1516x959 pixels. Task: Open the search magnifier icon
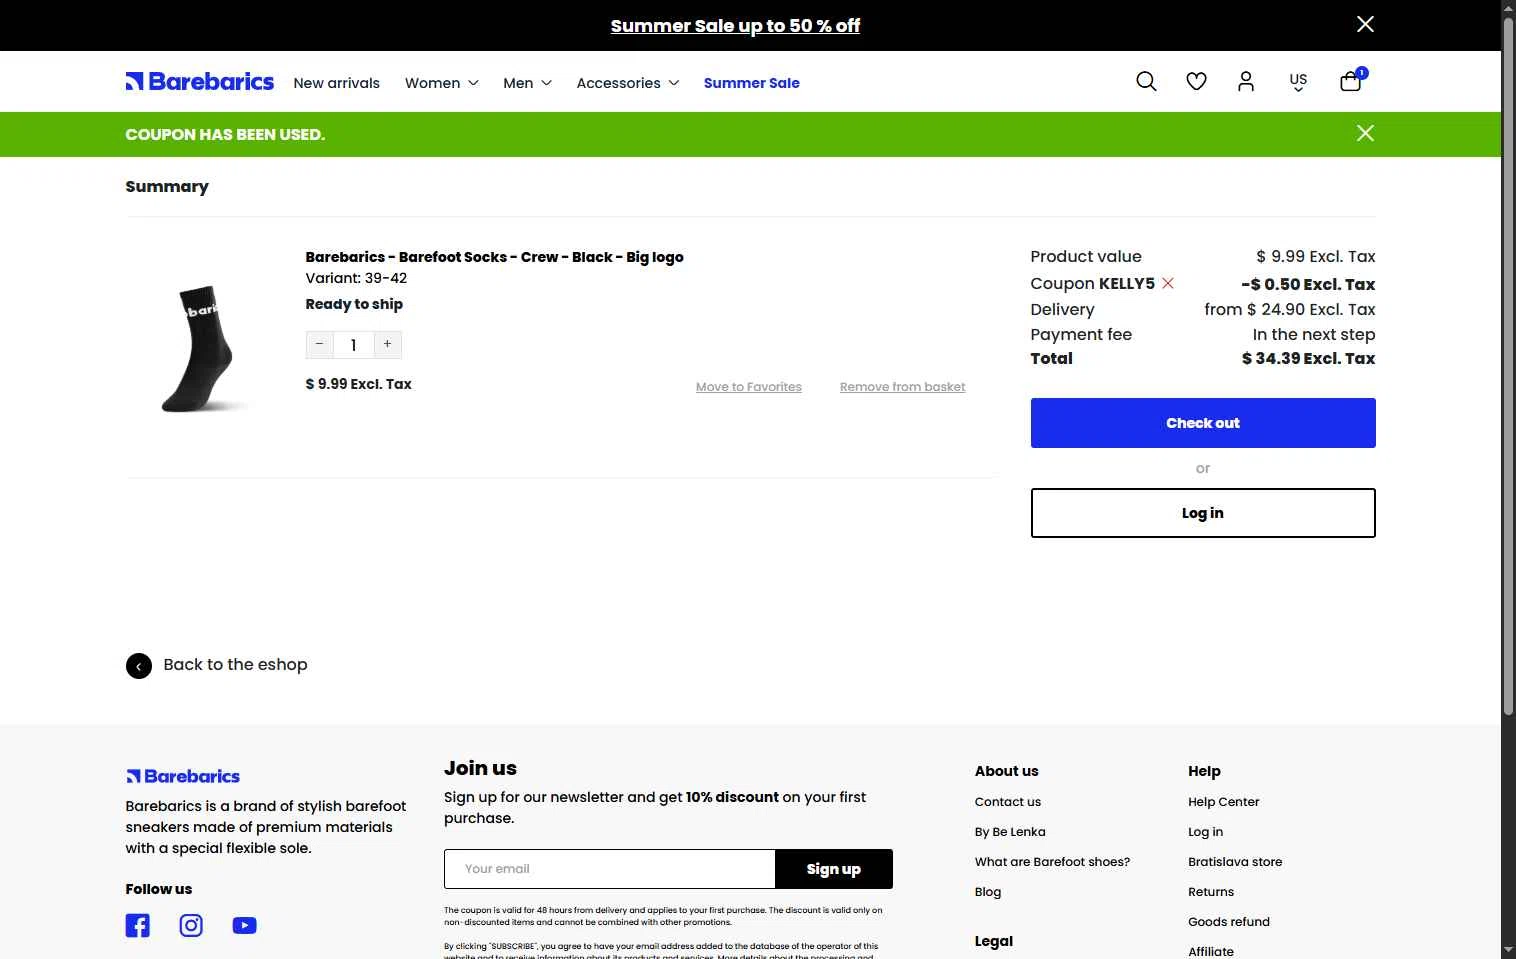[1146, 82]
